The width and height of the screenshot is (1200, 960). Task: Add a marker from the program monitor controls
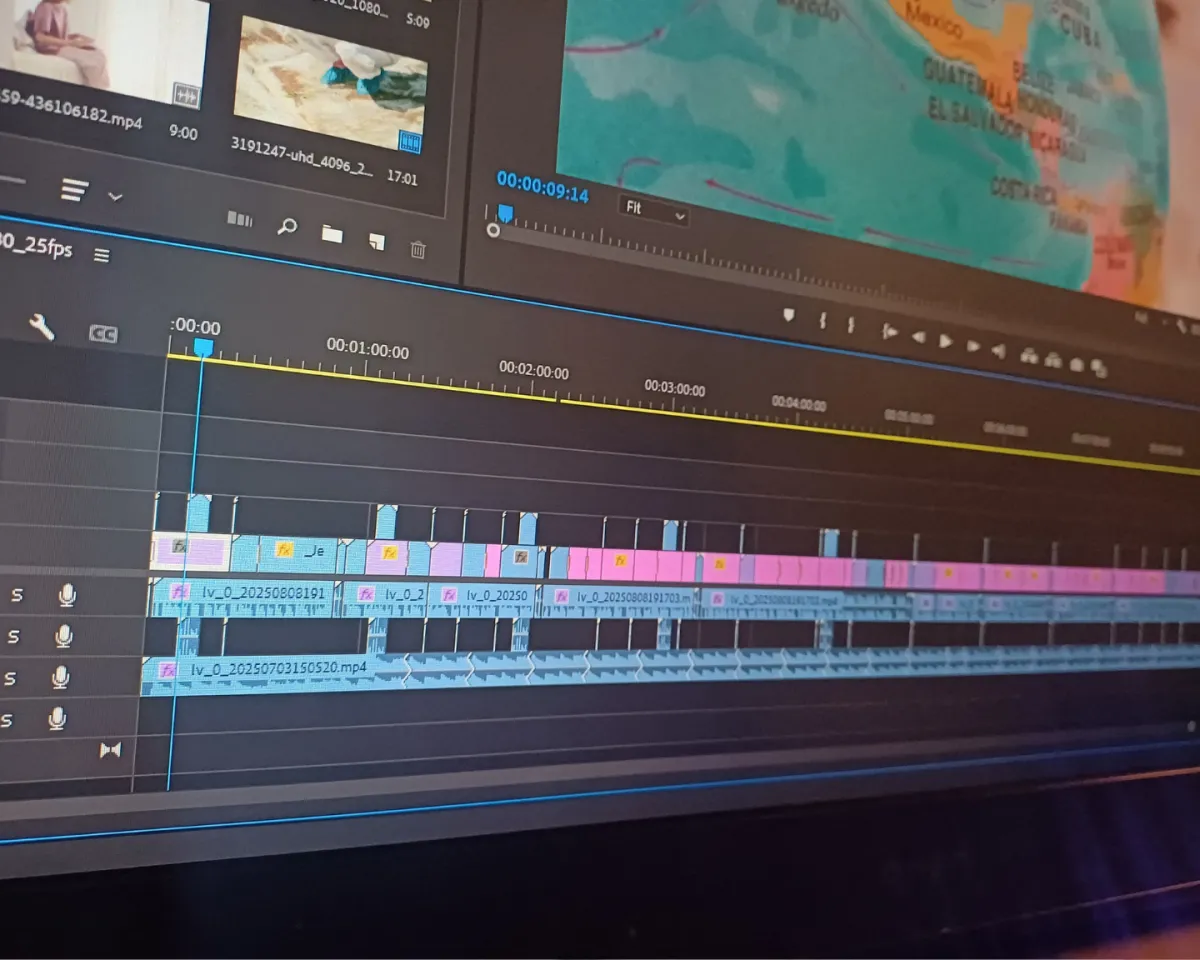(x=788, y=315)
